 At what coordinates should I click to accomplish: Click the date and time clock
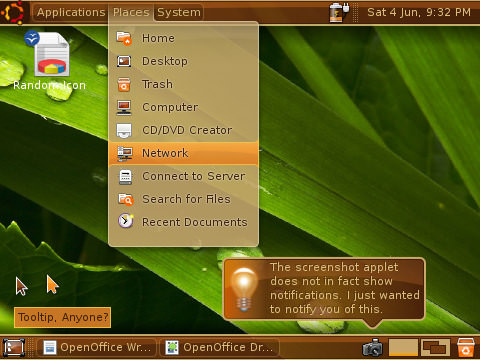[419, 12]
